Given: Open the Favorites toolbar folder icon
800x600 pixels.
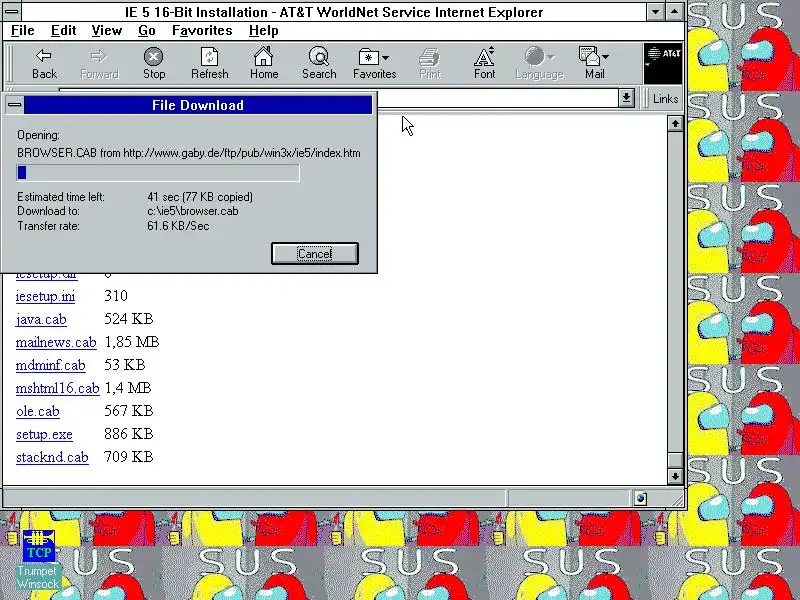Looking at the screenshot, I should click(368, 57).
